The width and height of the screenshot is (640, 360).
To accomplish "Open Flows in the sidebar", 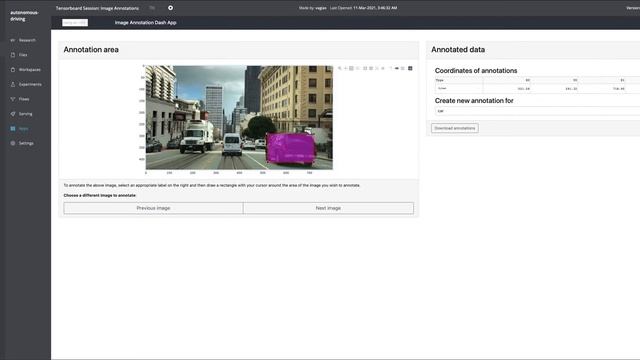I will click(20, 99).
